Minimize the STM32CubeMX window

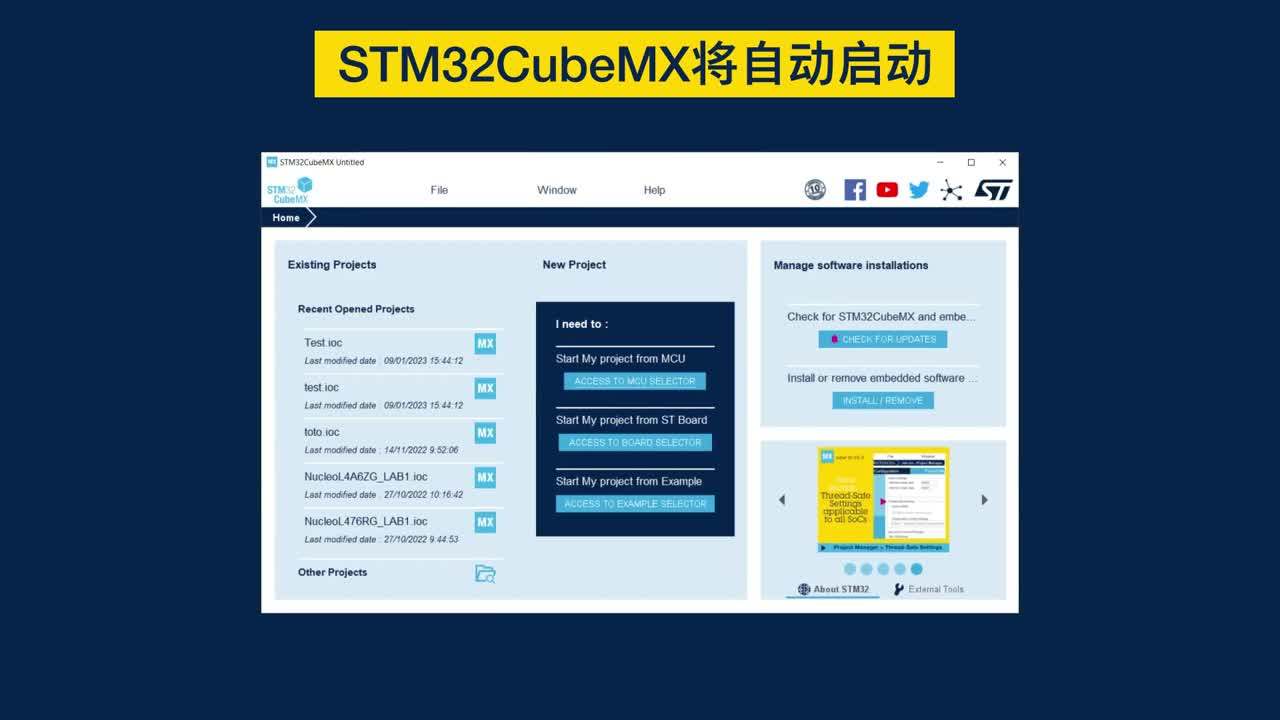click(x=940, y=162)
